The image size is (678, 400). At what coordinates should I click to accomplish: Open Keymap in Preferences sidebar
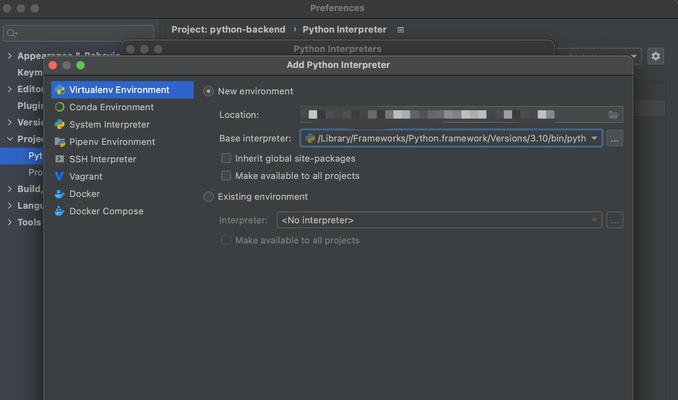click(30, 72)
